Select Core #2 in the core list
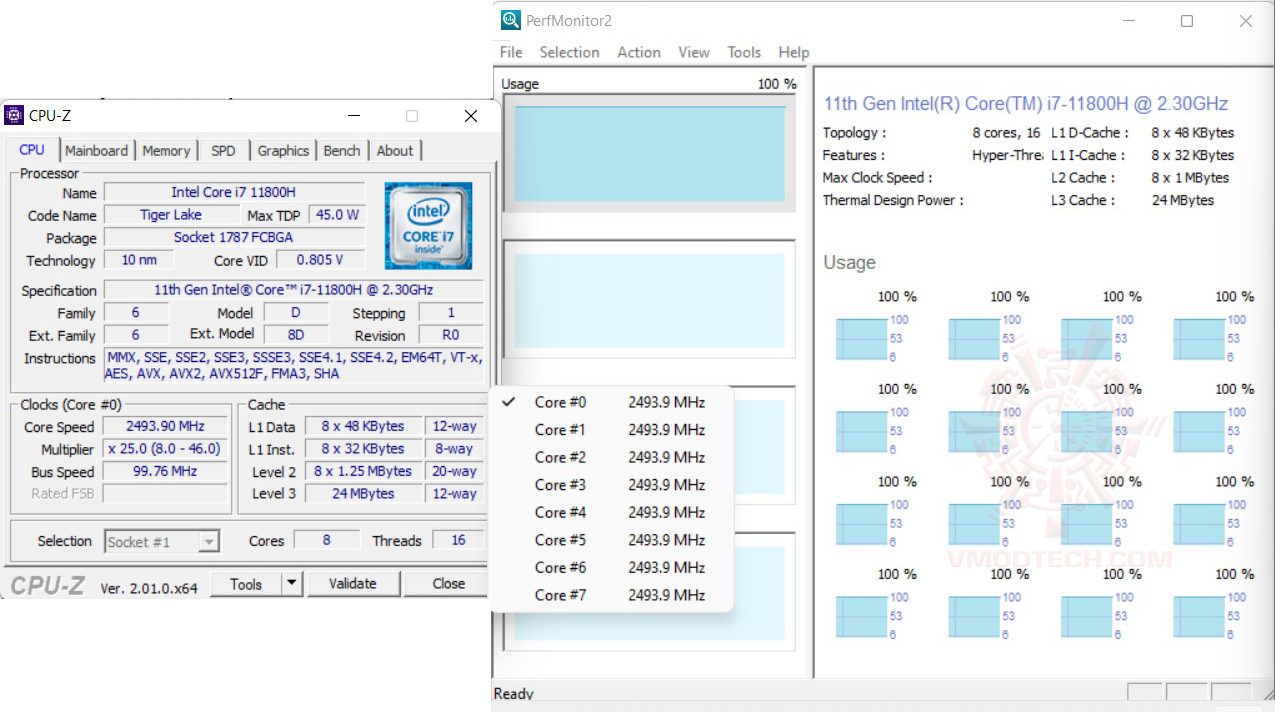 pos(612,457)
